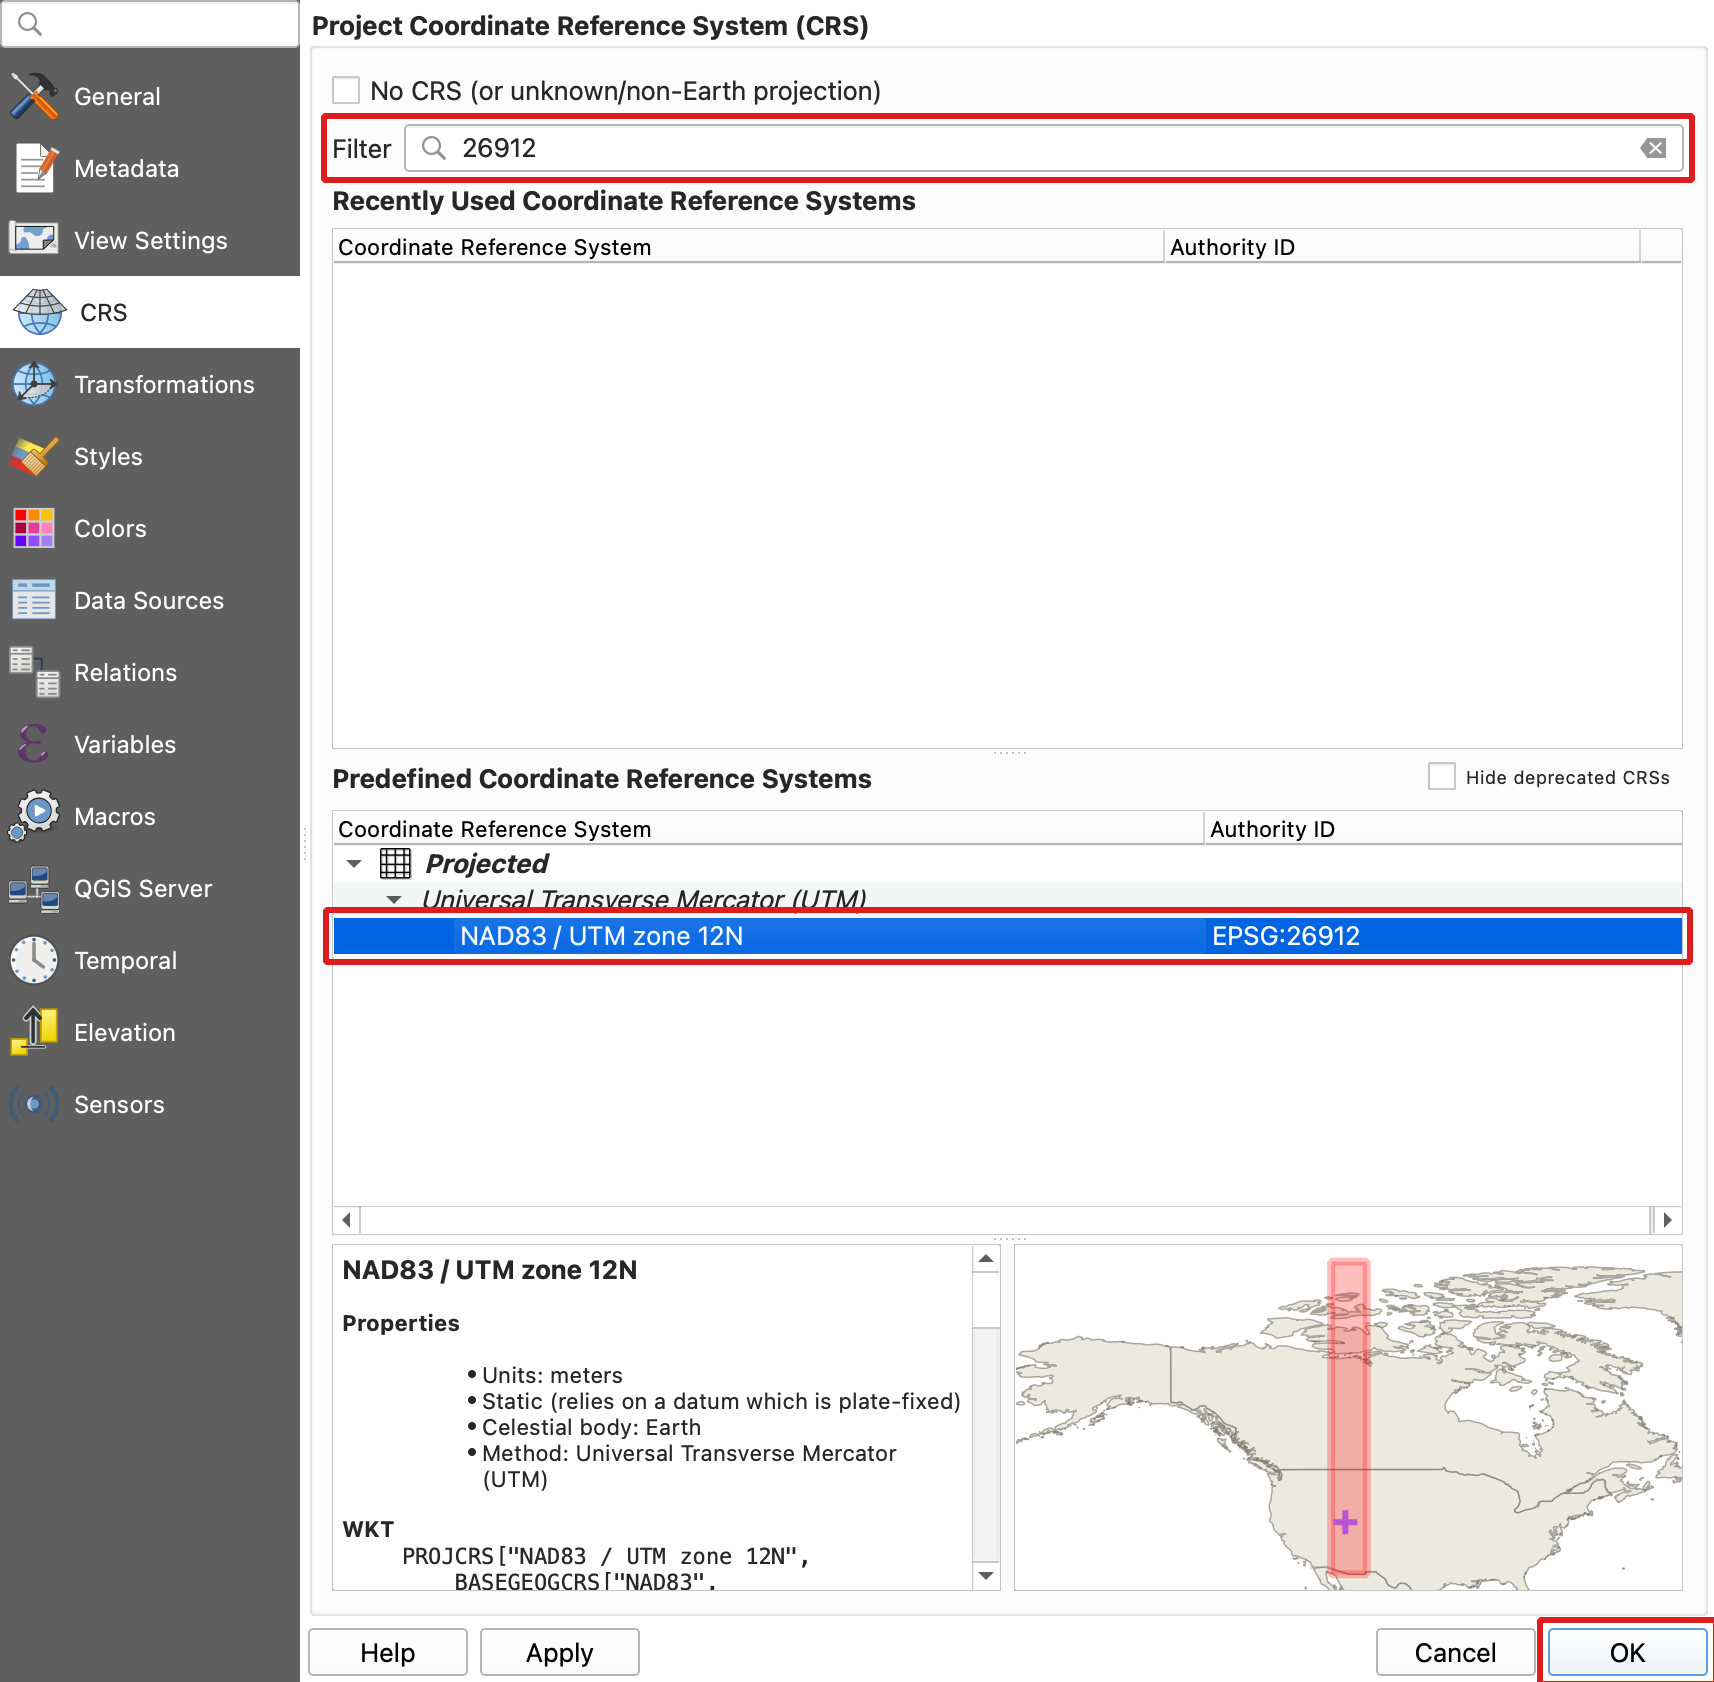This screenshot has height=1682, width=1714.
Task: Sort recently used list by Authority ID
Action: tap(1402, 247)
